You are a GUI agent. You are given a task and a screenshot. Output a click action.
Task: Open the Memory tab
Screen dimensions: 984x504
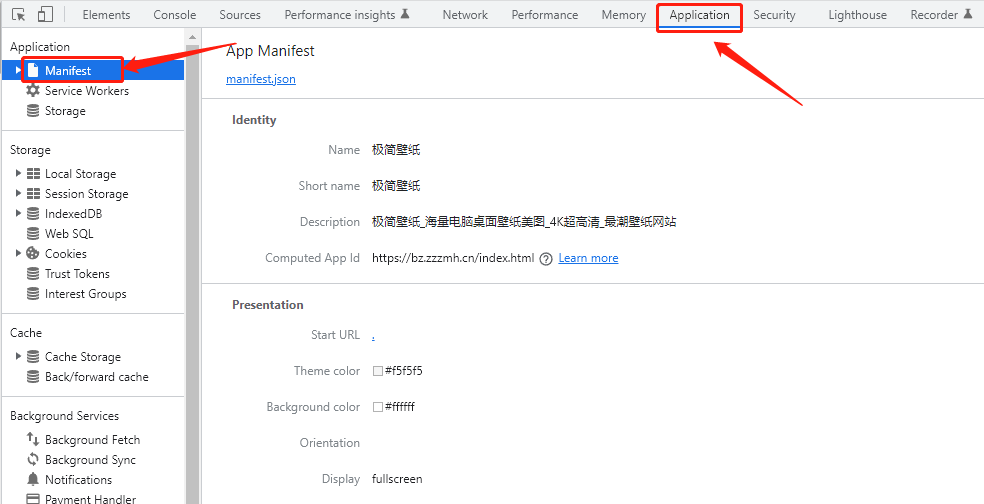(623, 15)
